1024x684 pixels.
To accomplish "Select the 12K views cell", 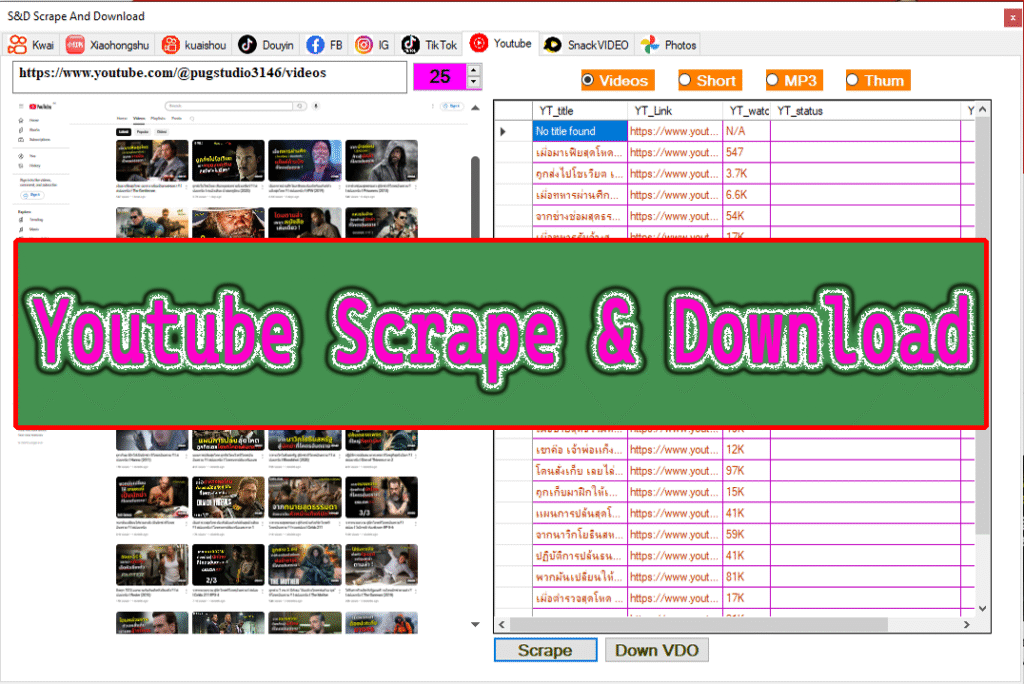I will pos(746,449).
